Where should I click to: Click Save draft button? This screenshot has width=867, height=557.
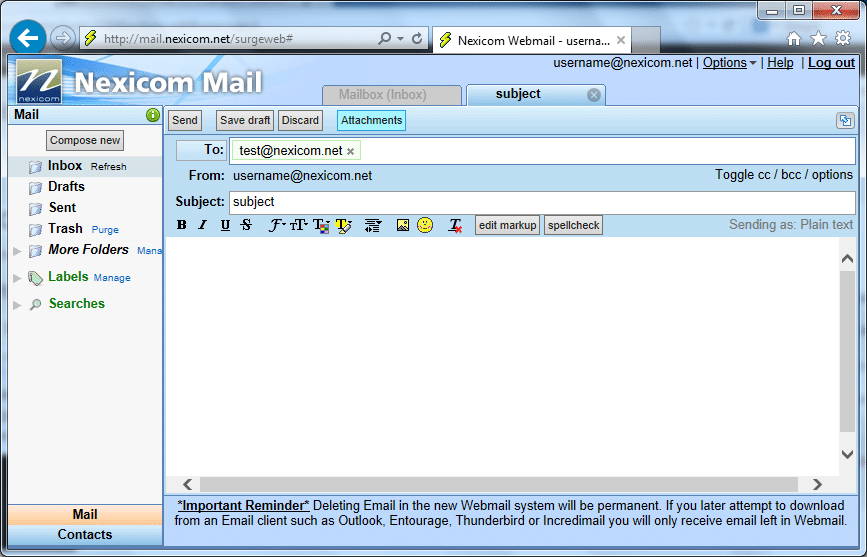pos(245,121)
